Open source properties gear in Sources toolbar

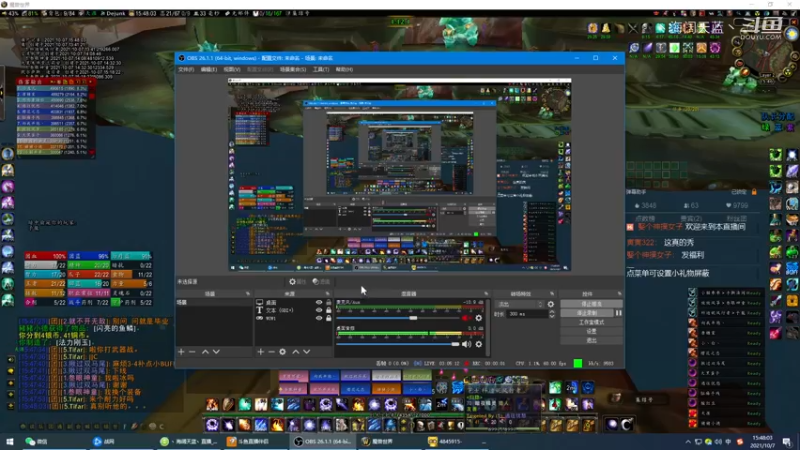283,352
